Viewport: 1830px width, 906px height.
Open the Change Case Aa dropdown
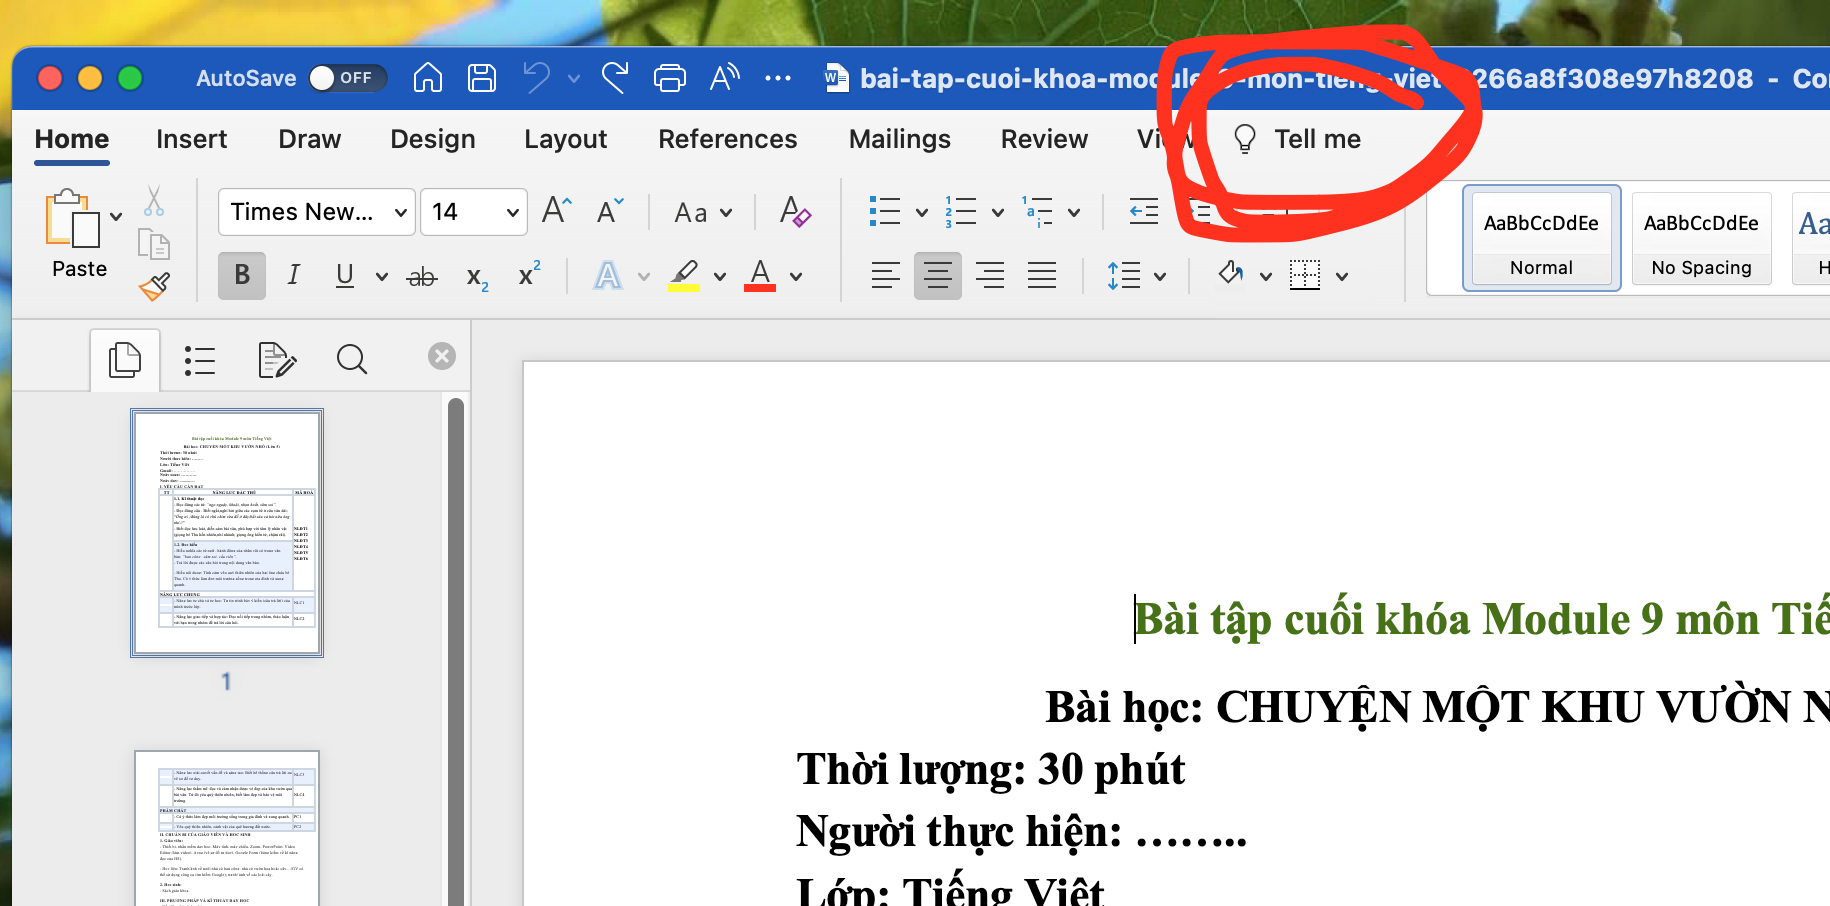[x=703, y=212]
